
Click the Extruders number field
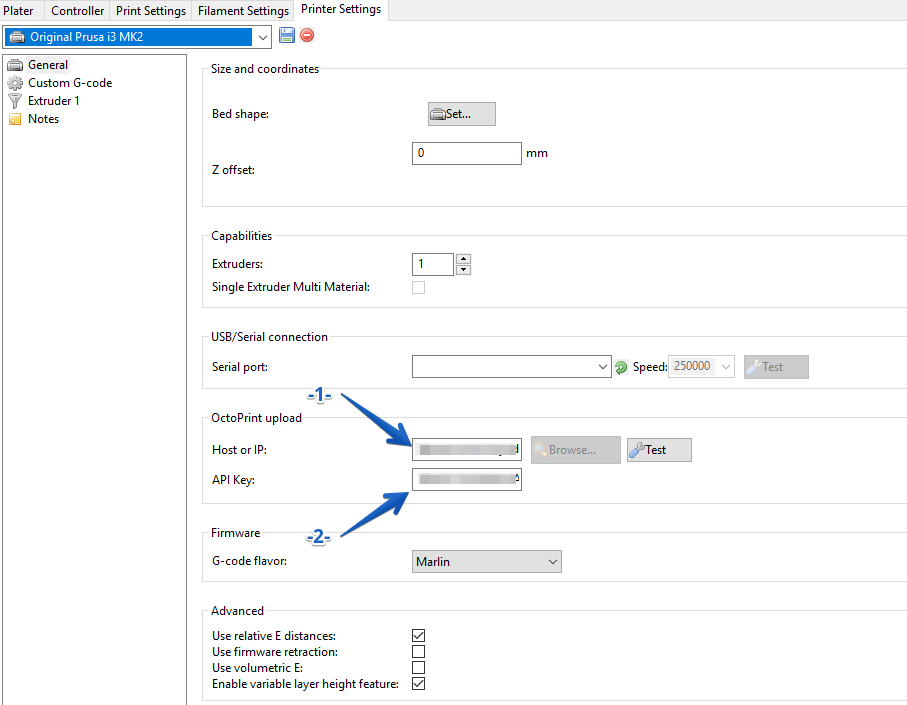coord(433,264)
